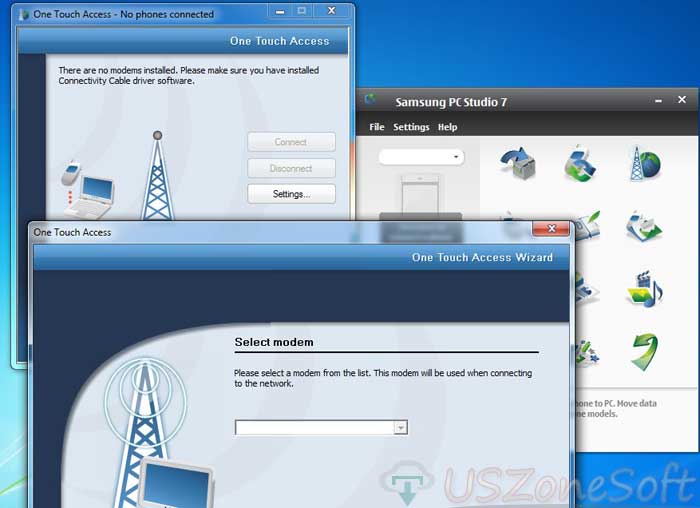Image resolution: width=700 pixels, height=508 pixels.
Task: Click the 'There are no modems installed' message
Action: click(189, 75)
